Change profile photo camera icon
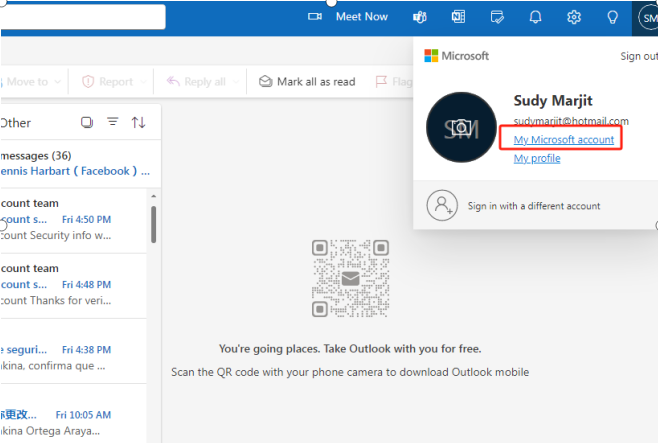Image resolution: width=658 pixels, height=443 pixels. point(460,127)
